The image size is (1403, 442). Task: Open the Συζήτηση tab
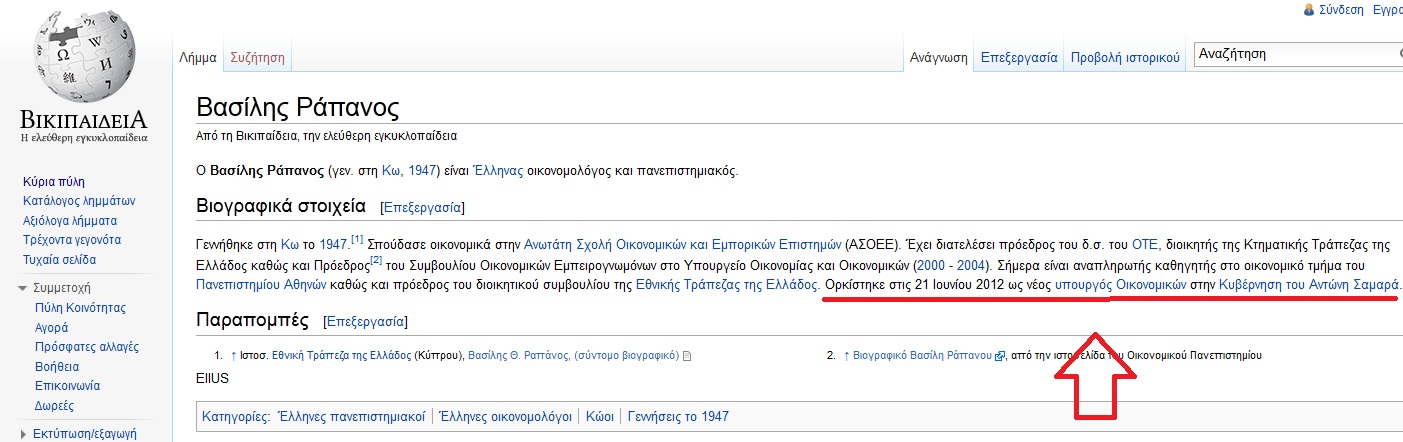[x=257, y=58]
